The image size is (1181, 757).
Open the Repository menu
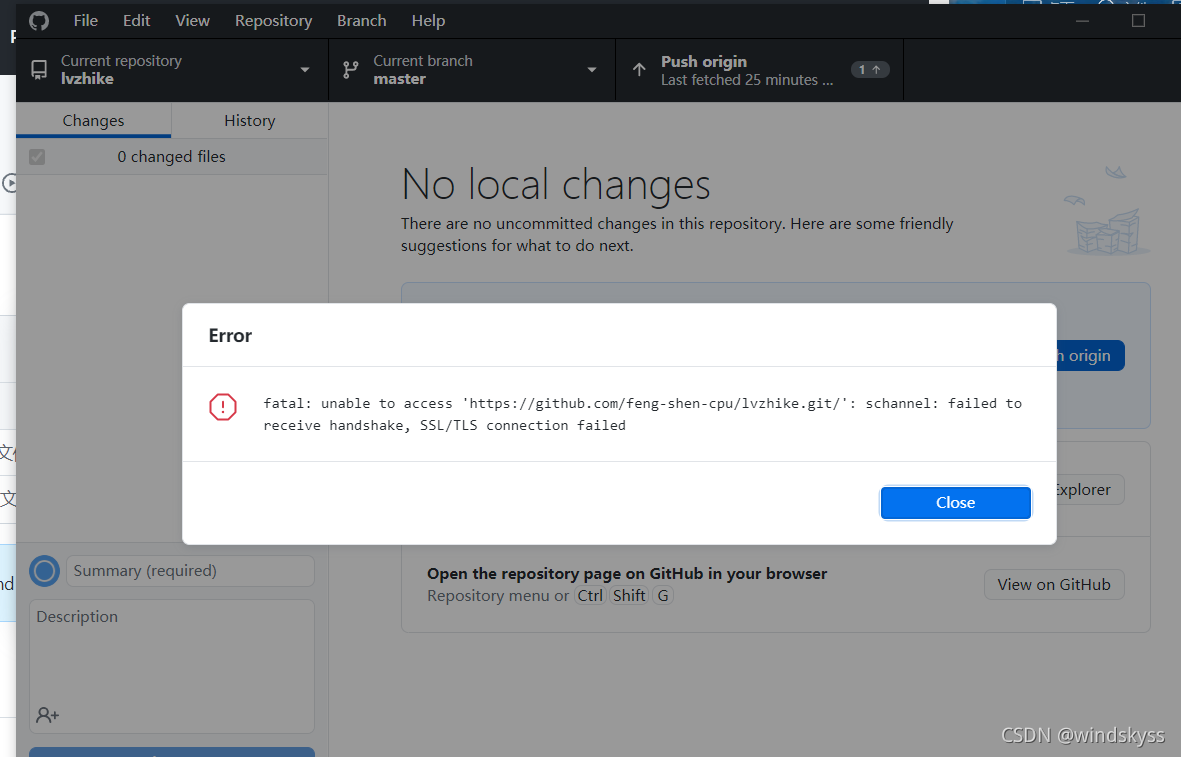[273, 20]
